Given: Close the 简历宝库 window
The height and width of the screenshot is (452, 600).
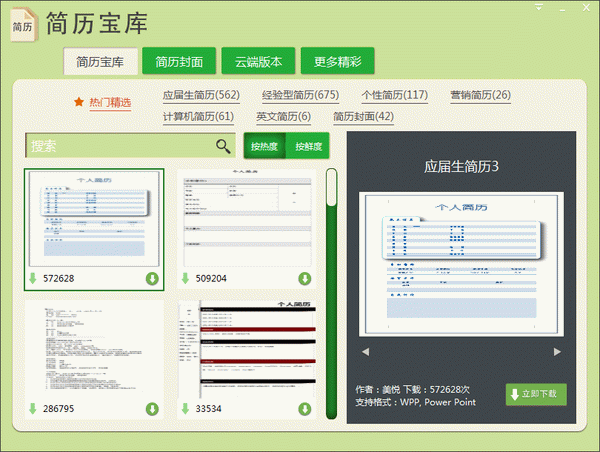Looking at the screenshot, I should [586, 7].
